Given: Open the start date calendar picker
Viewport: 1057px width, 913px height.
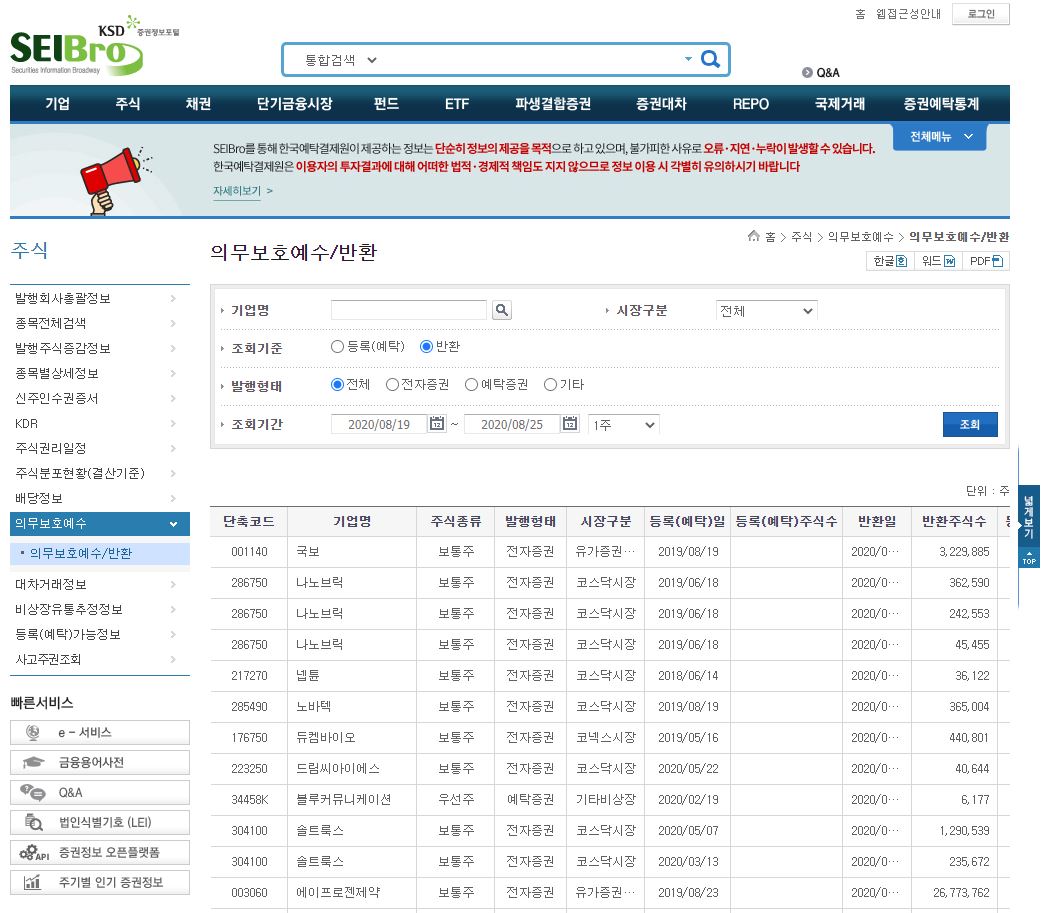Looking at the screenshot, I should coord(437,423).
